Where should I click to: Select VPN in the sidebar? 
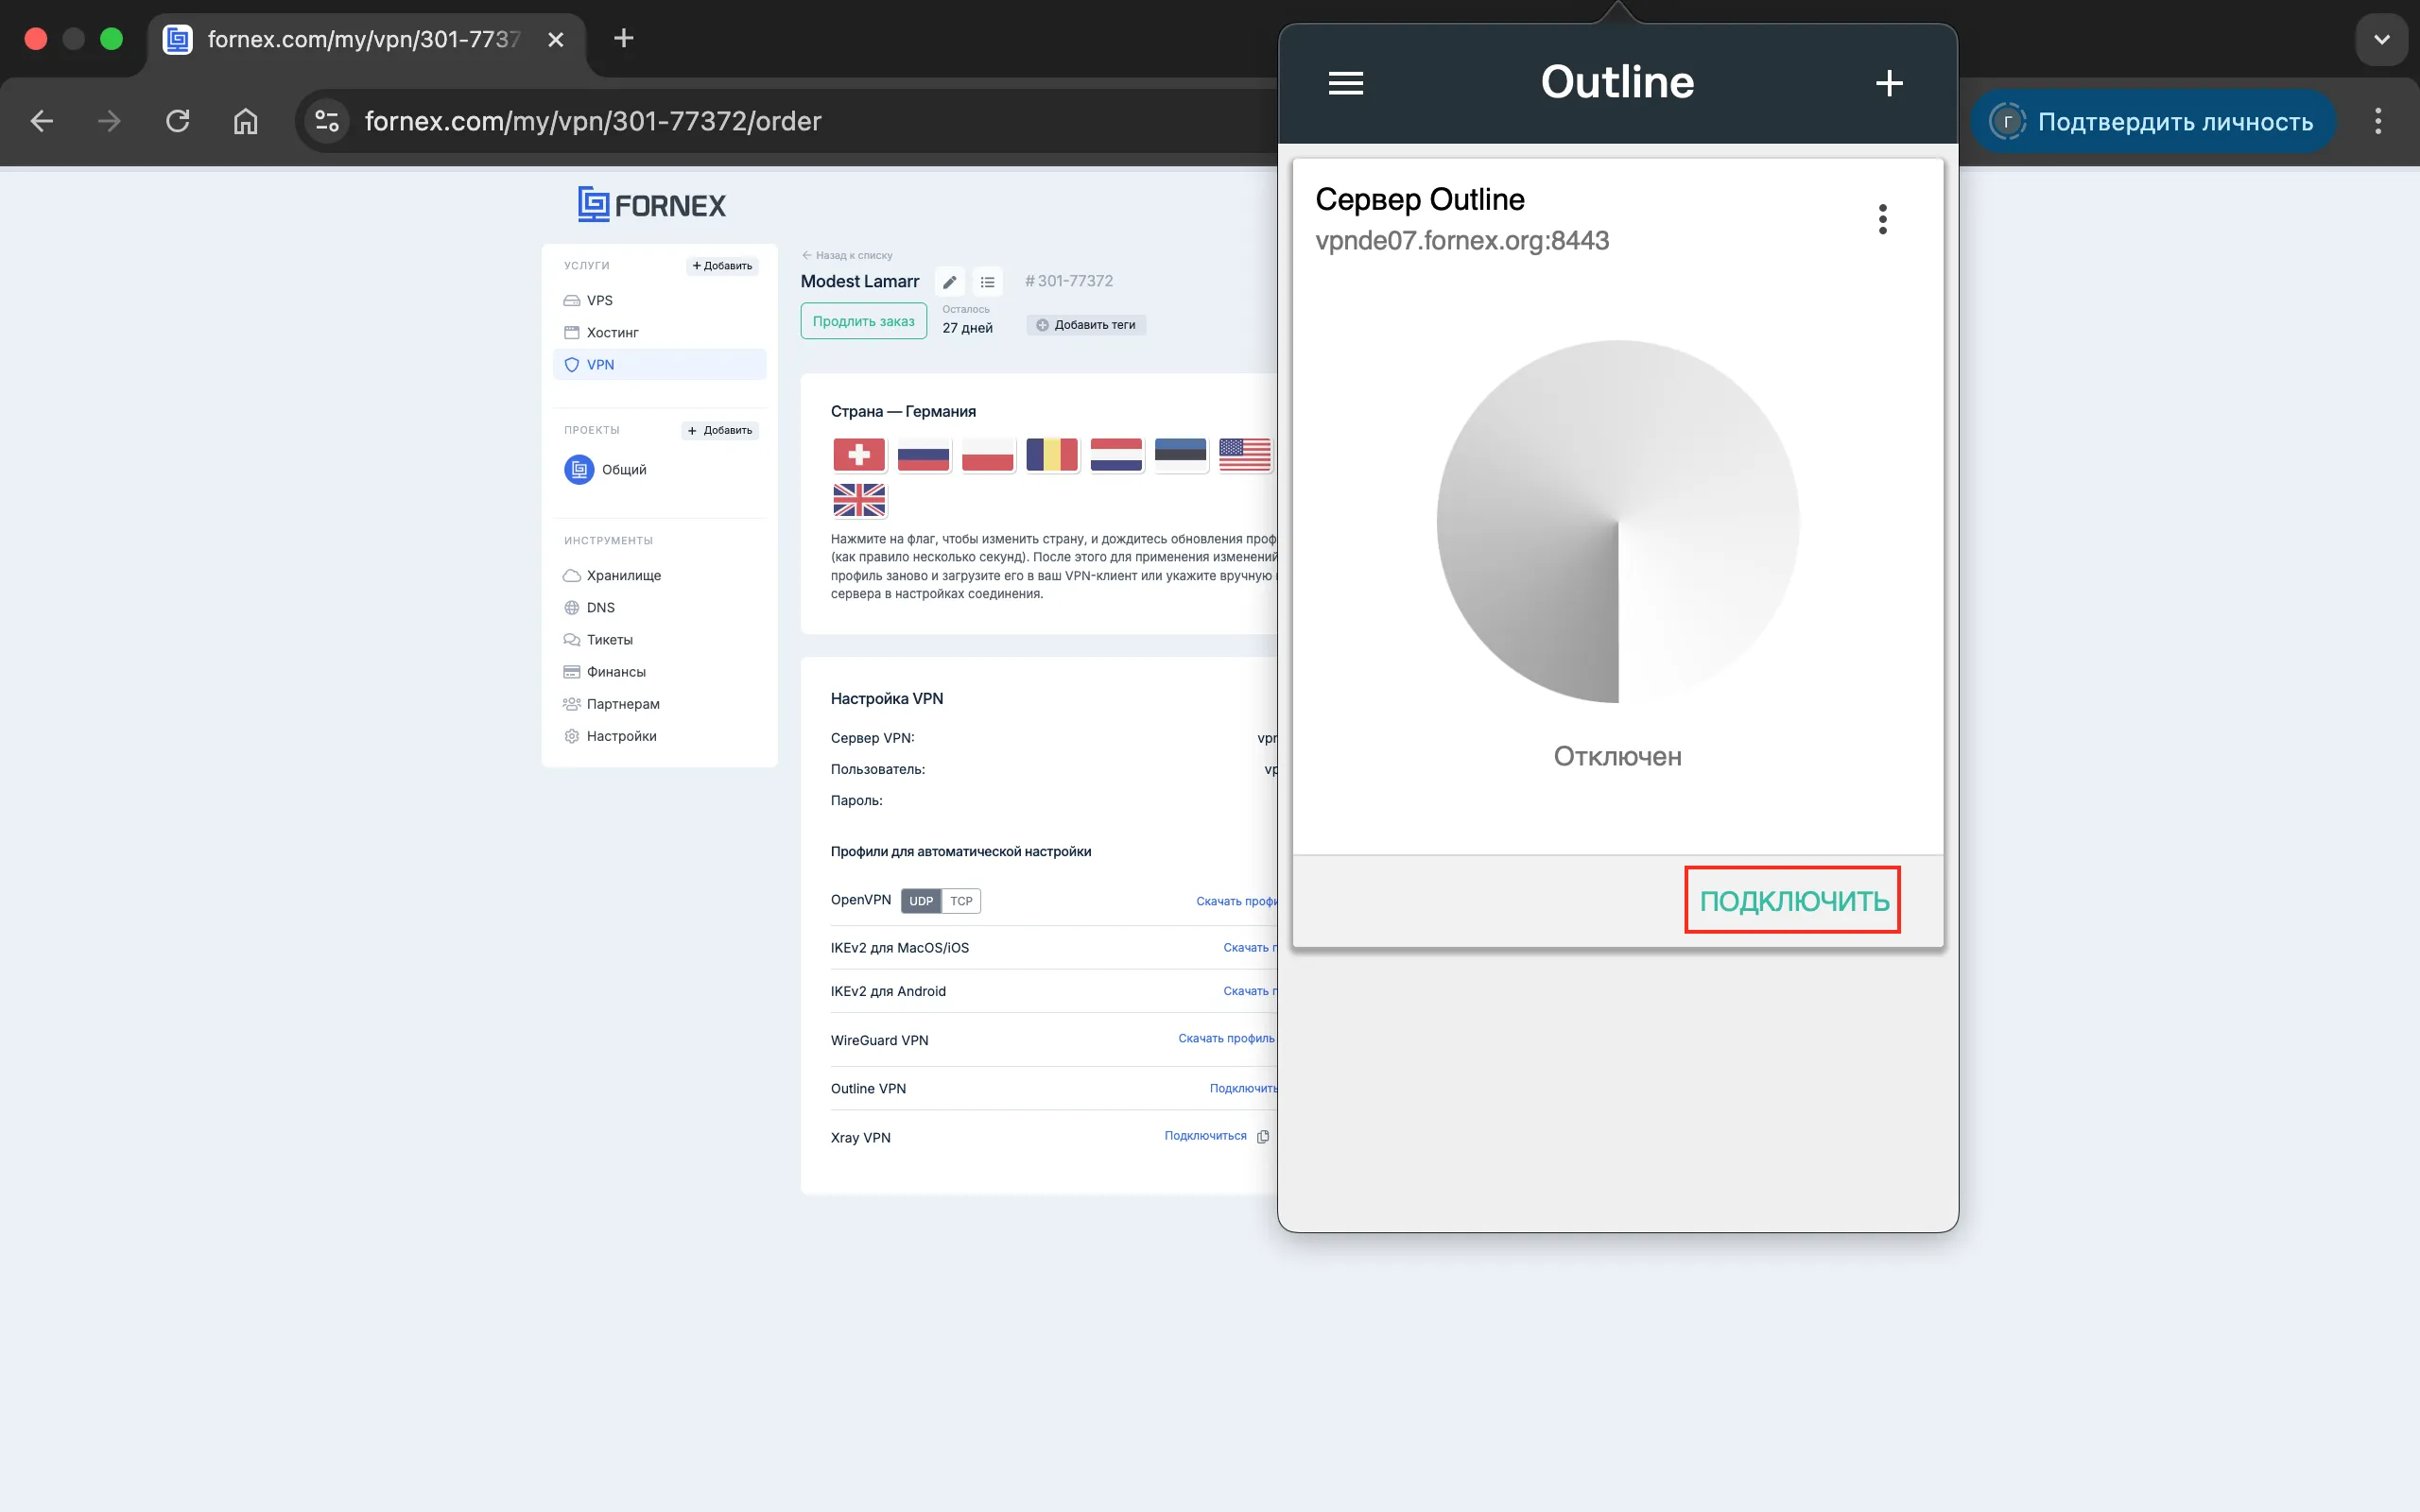pyautogui.click(x=659, y=364)
